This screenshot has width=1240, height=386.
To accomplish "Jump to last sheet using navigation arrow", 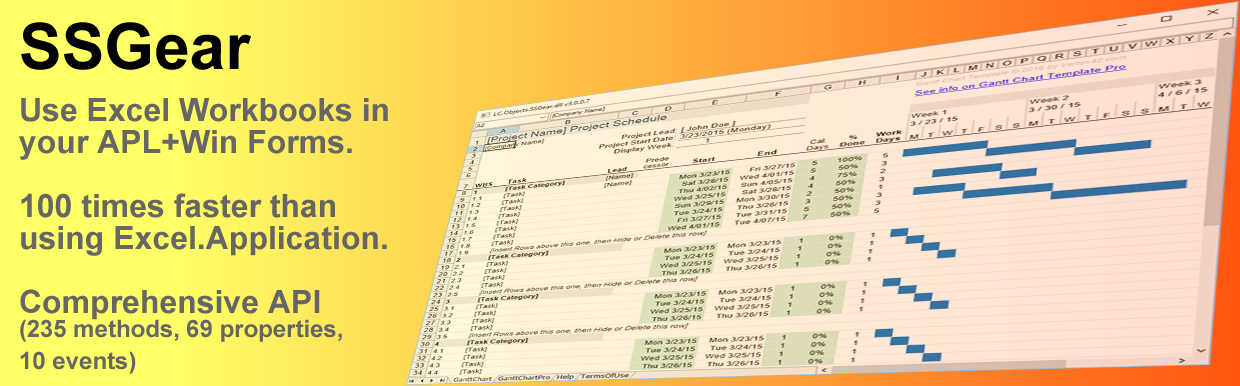I will pyautogui.click(x=442, y=380).
